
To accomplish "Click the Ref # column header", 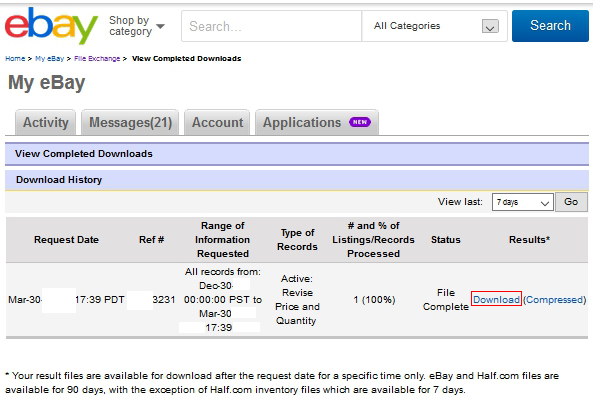I will (151, 240).
